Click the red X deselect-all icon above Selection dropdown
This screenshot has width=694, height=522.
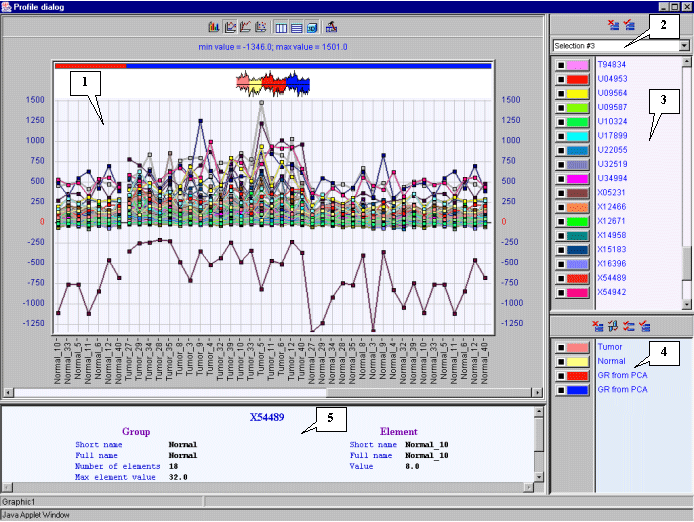(613, 26)
